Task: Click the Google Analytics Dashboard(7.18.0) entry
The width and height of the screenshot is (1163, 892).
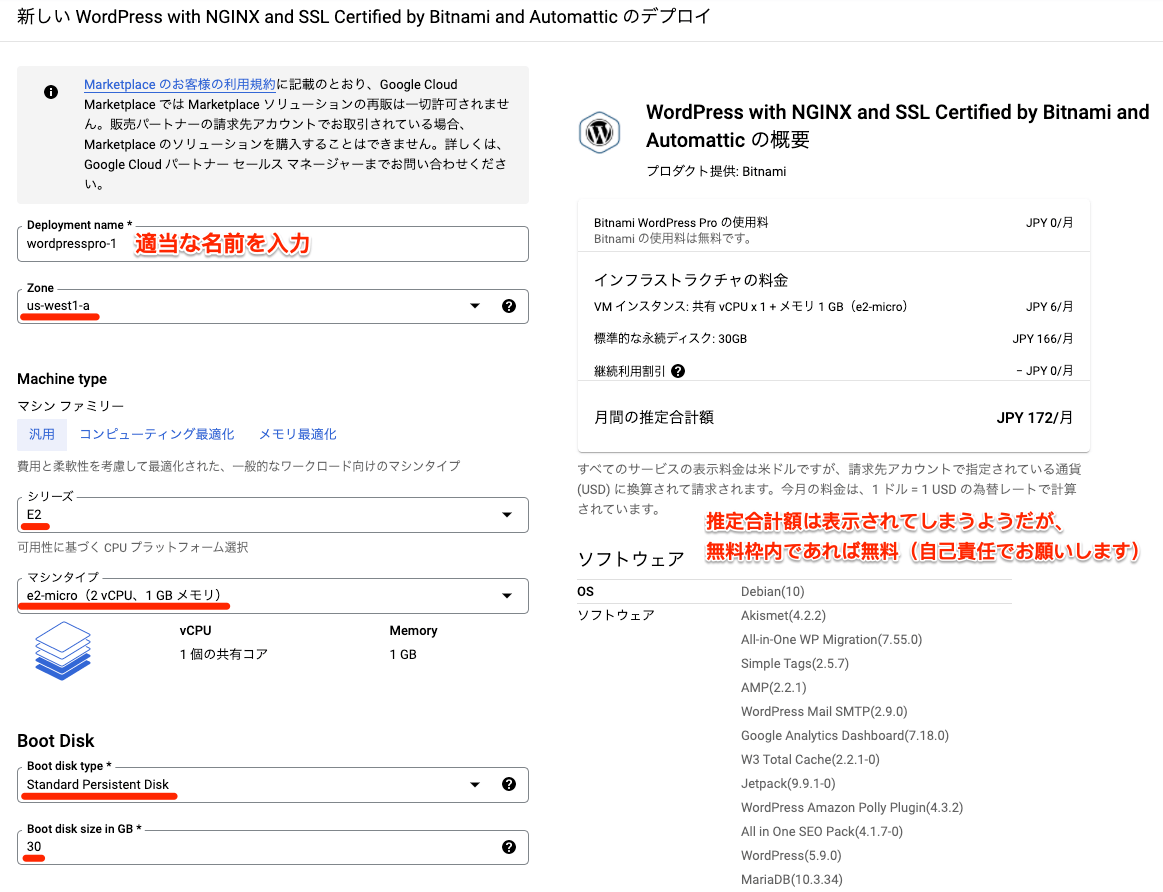Action: click(845, 736)
